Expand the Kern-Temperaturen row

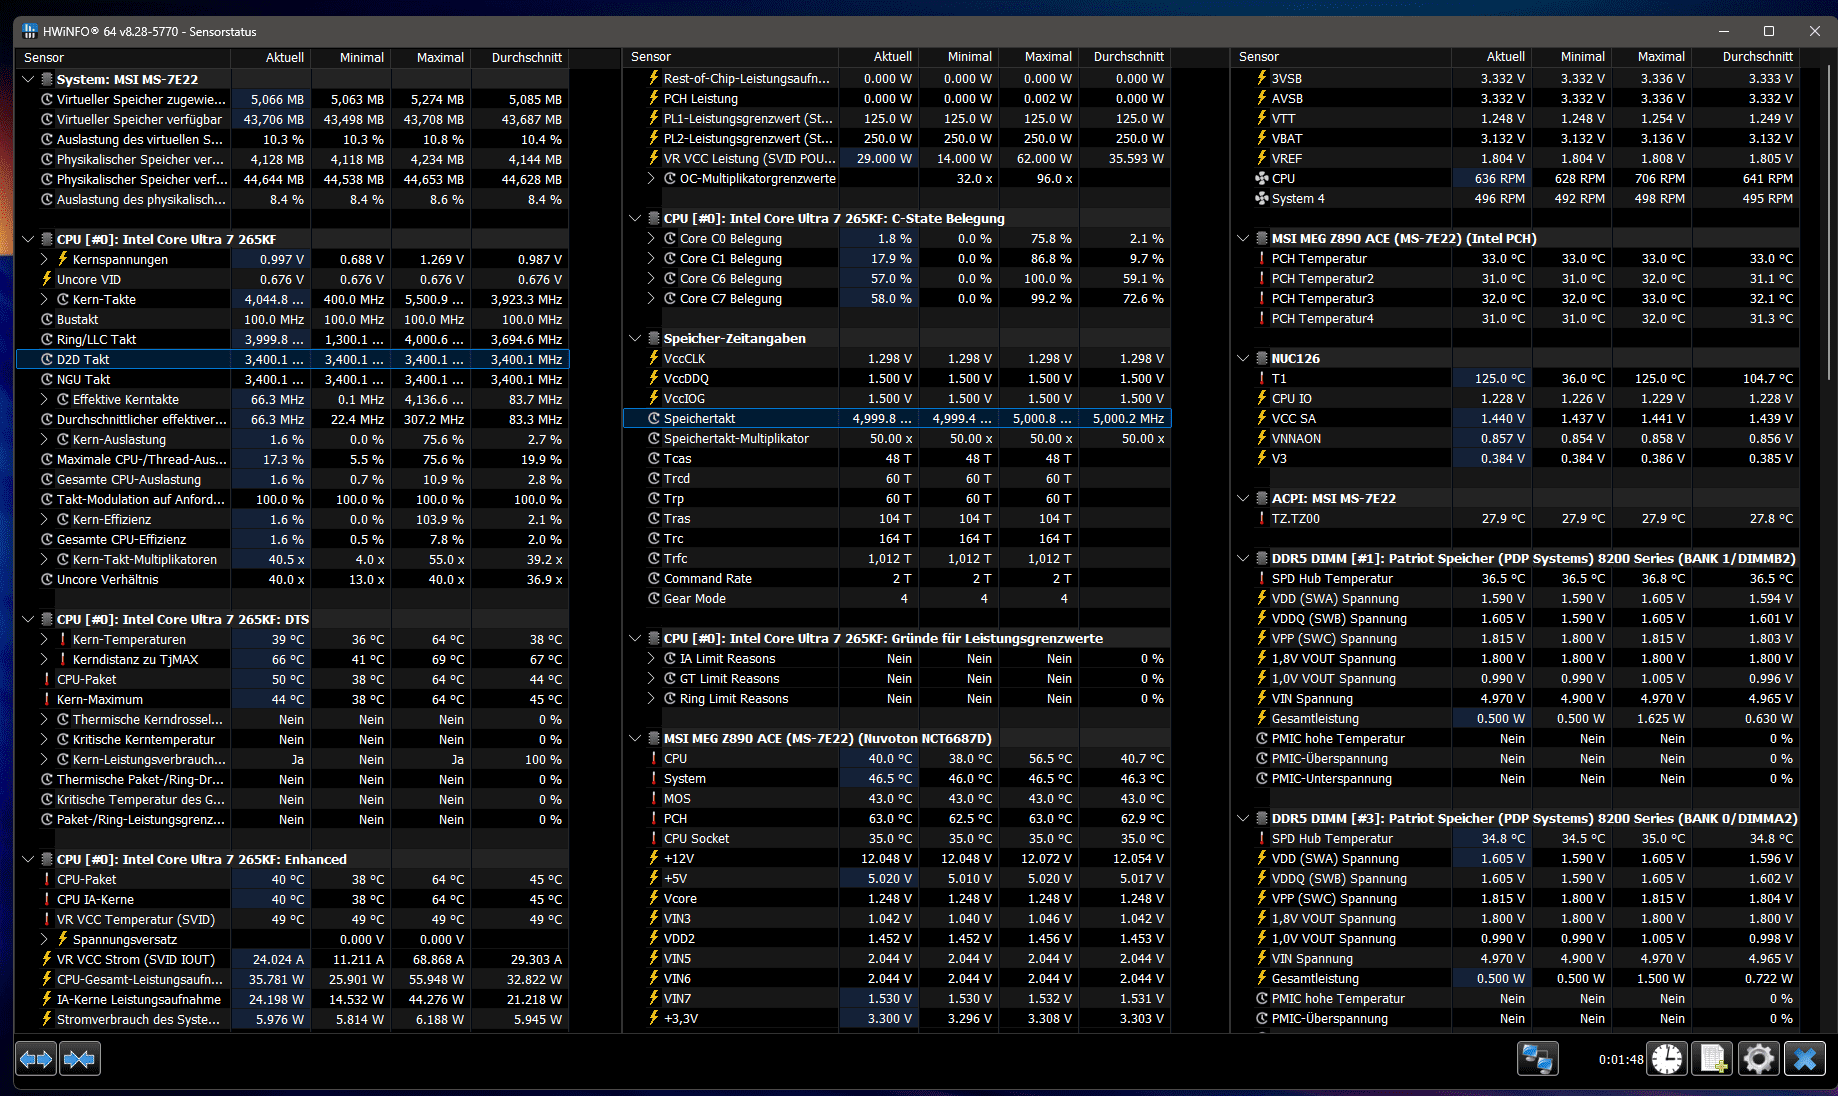[x=44, y=639]
